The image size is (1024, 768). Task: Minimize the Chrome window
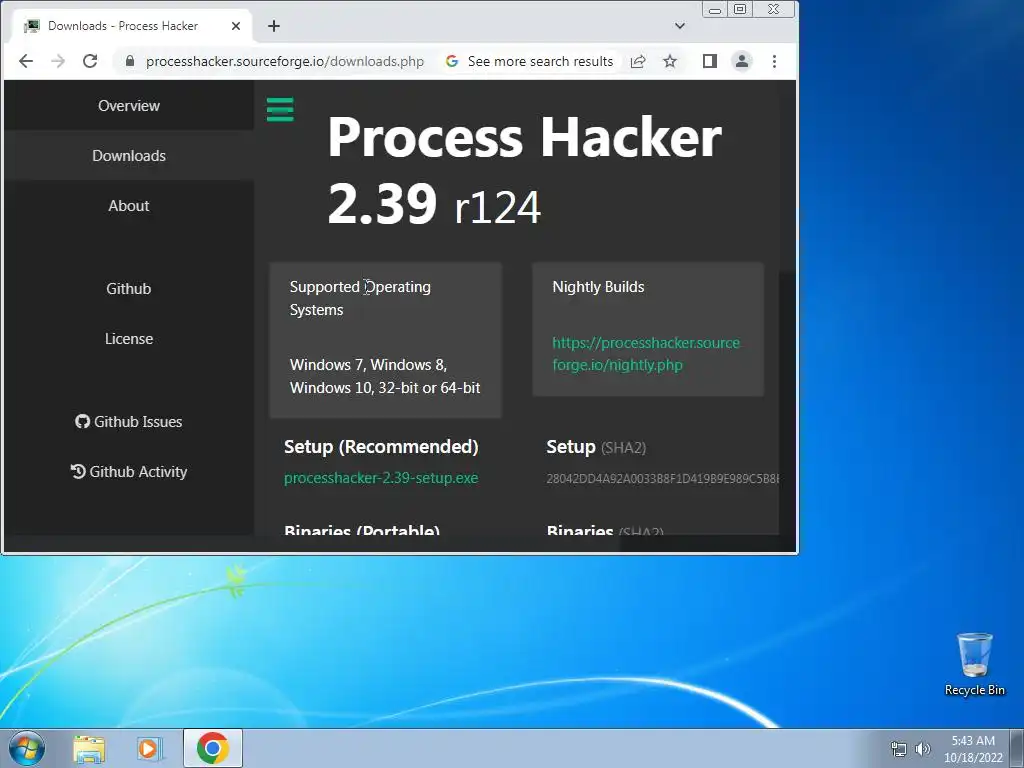click(715, 10)
